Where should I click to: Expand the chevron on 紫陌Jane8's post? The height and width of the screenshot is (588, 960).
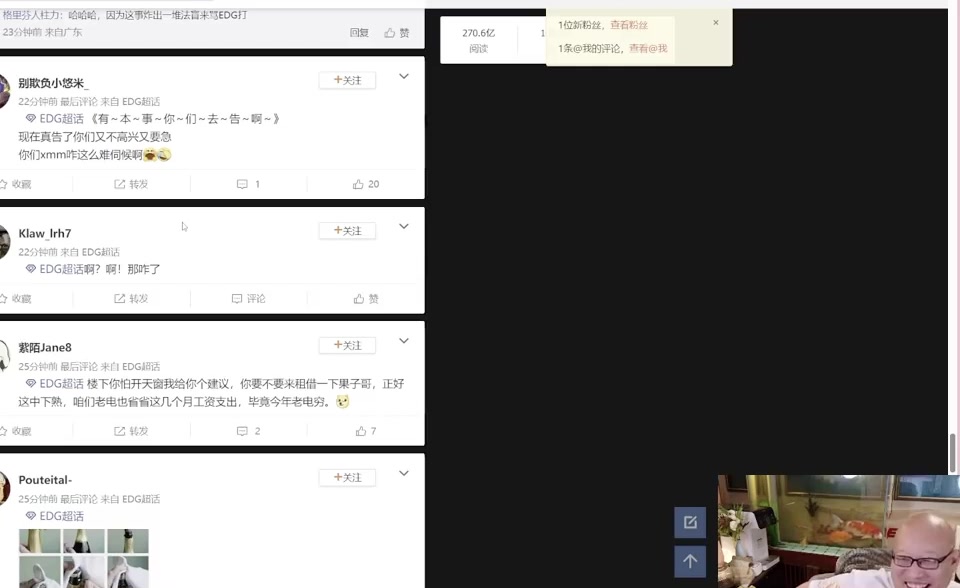[x=403, y=340]
